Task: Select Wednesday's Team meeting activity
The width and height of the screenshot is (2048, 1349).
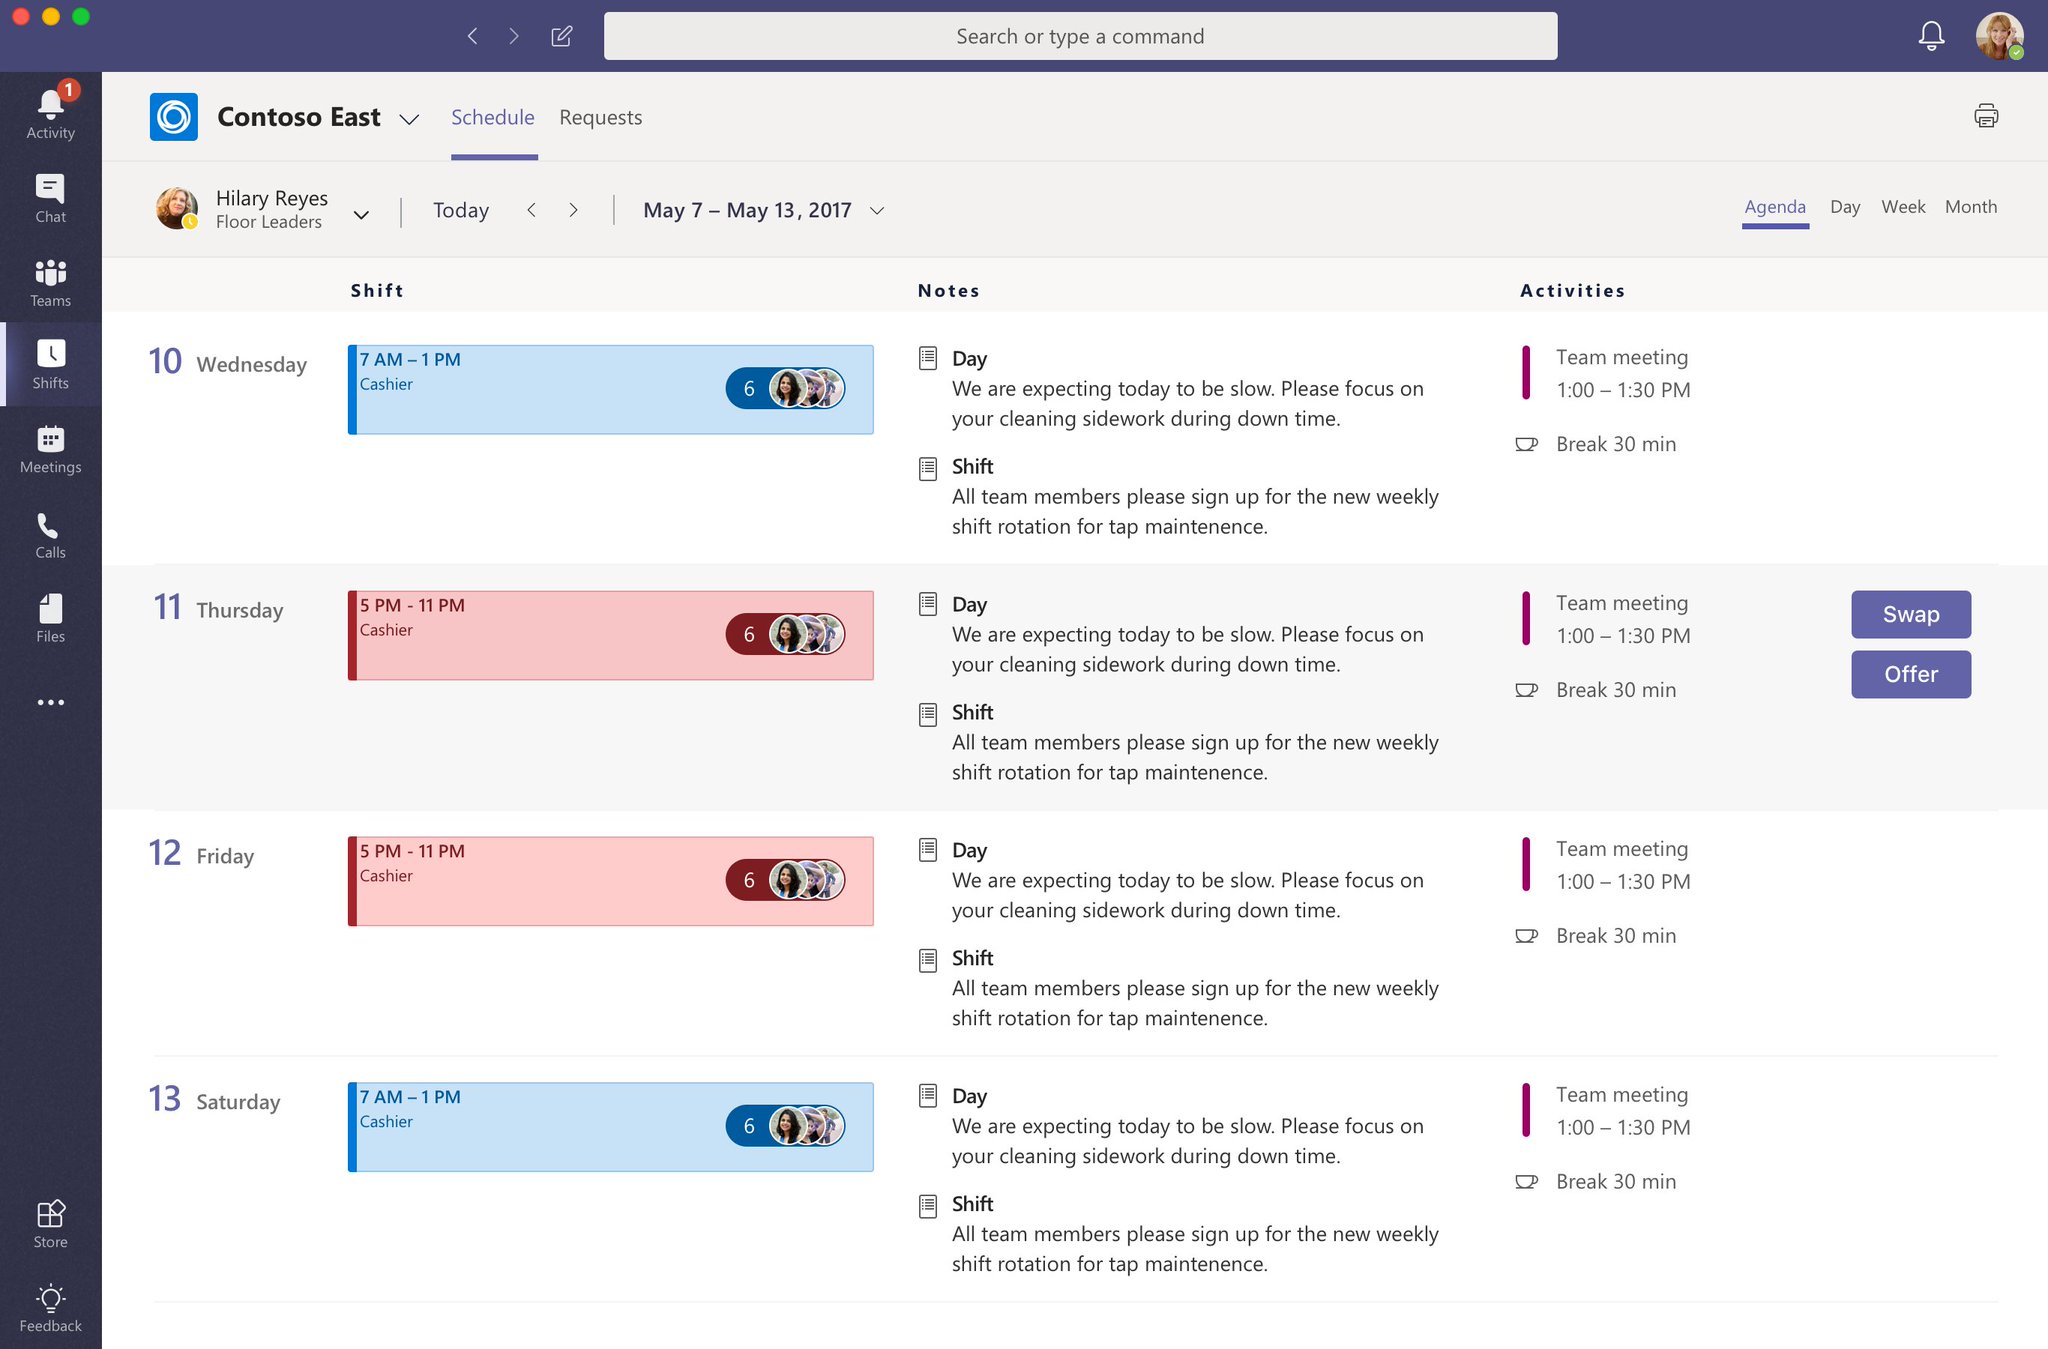Action: pos(1607,374)
